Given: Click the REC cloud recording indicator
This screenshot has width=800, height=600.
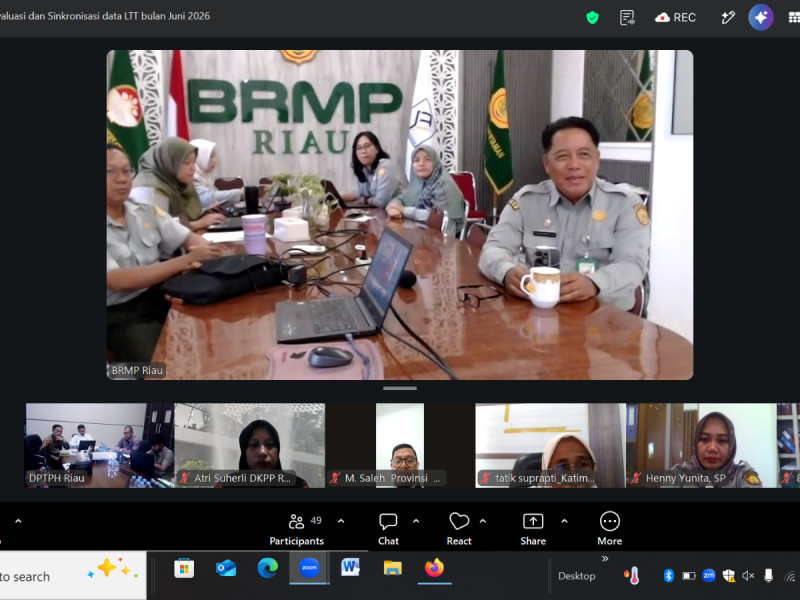Looking at the screenshot, I should pyautogui.click(x=675, y=18).
